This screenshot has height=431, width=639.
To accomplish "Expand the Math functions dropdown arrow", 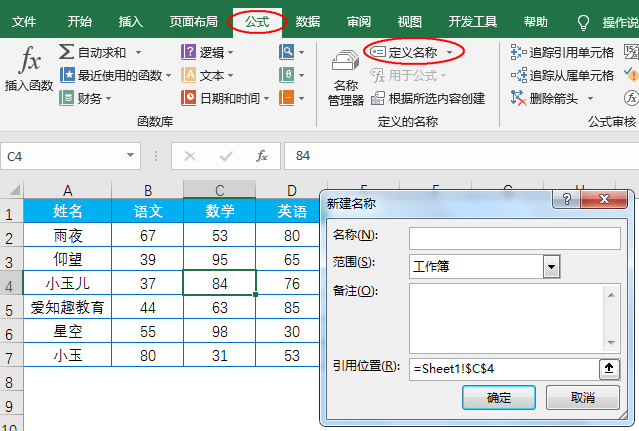I will [302, 75].
